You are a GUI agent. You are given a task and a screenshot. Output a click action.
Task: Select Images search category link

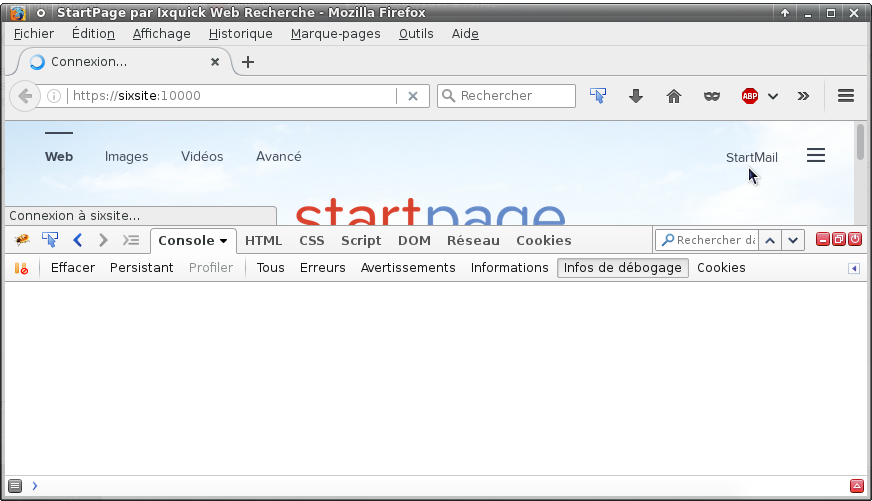[126, 156]
